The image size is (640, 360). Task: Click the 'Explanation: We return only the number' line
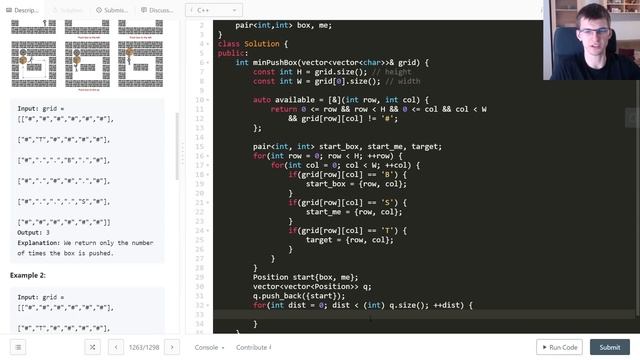tap(85, 243)
